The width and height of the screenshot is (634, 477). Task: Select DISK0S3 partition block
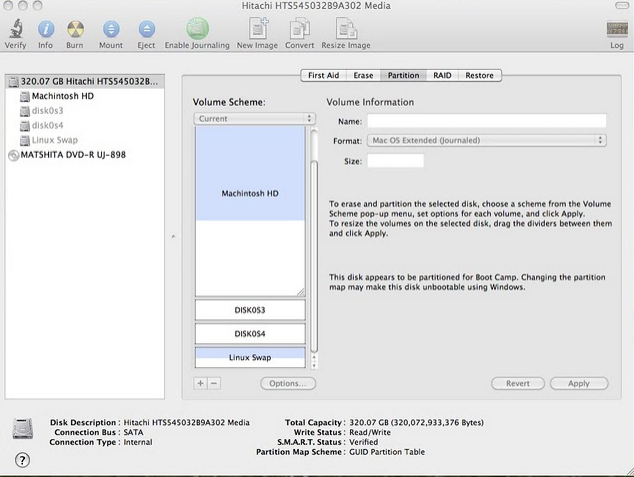pos(250,310)
